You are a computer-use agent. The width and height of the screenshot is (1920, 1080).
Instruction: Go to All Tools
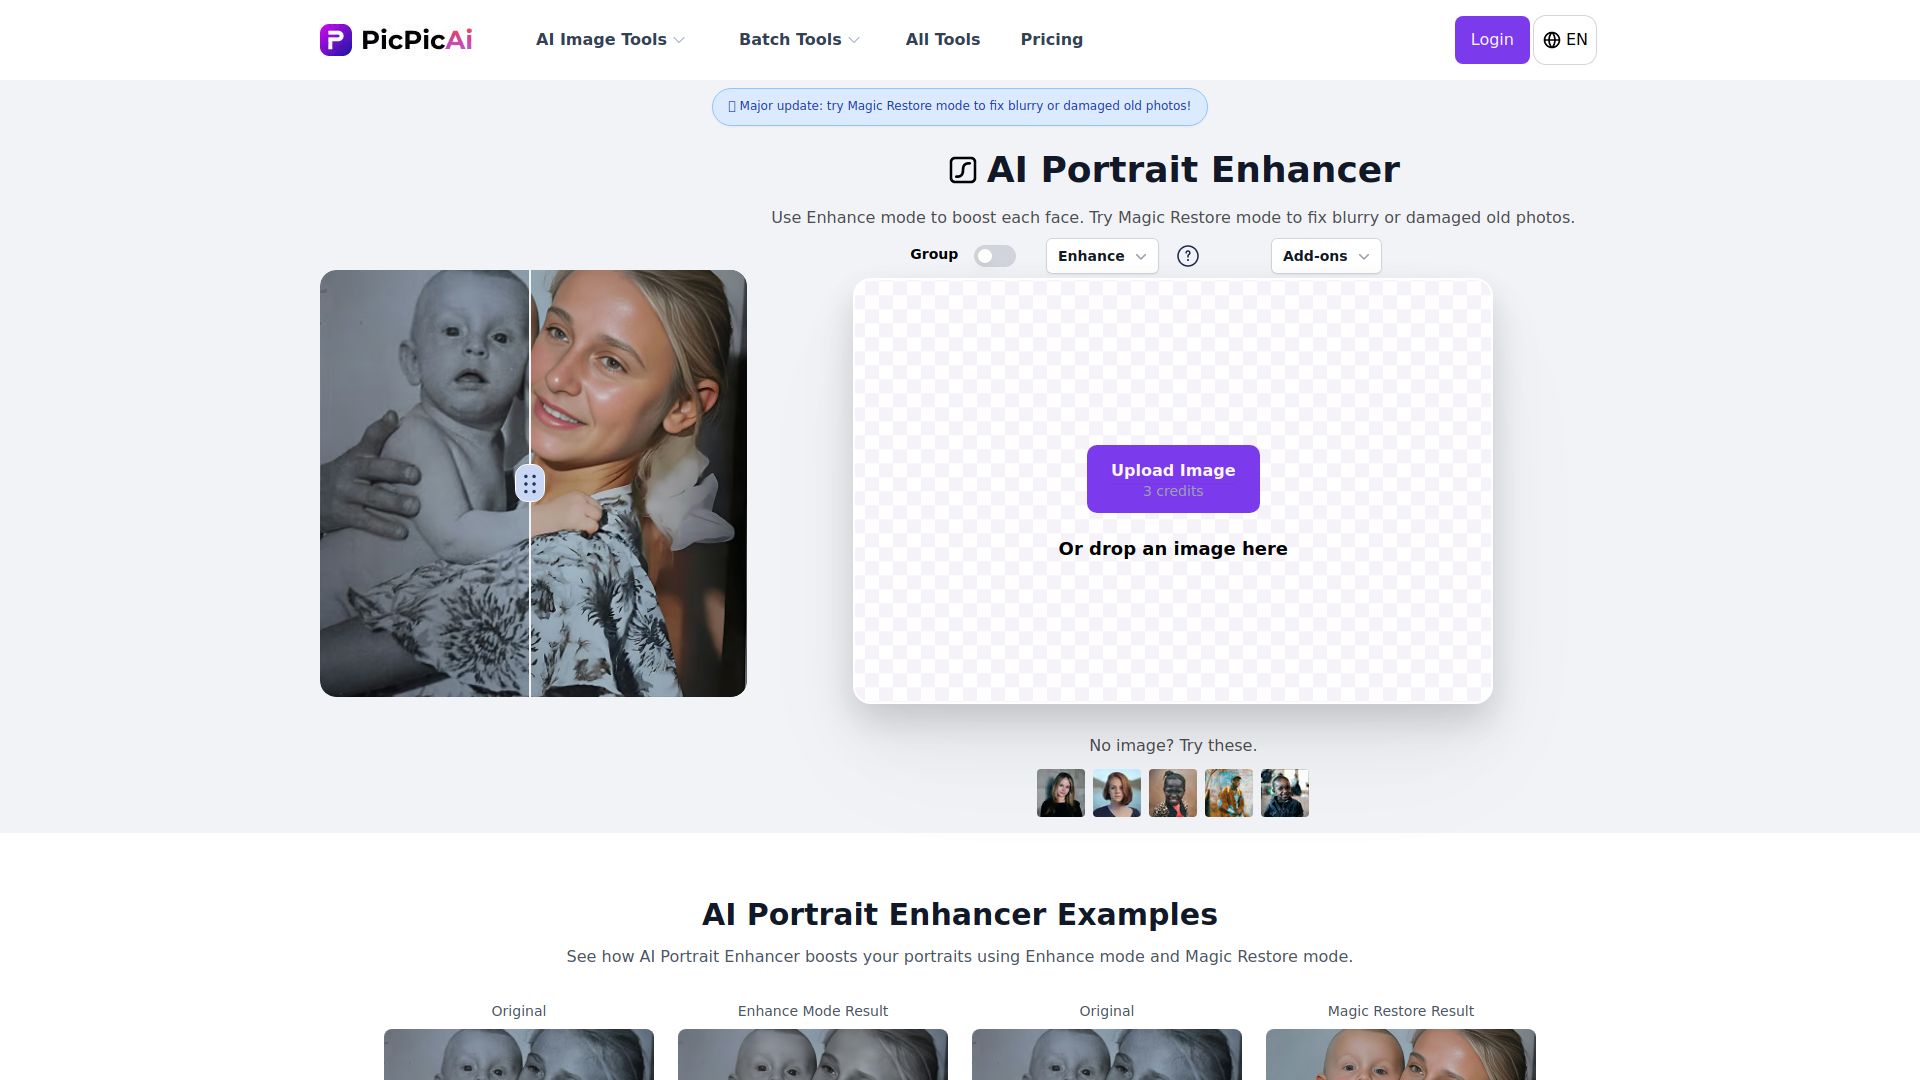pos(943,40)
